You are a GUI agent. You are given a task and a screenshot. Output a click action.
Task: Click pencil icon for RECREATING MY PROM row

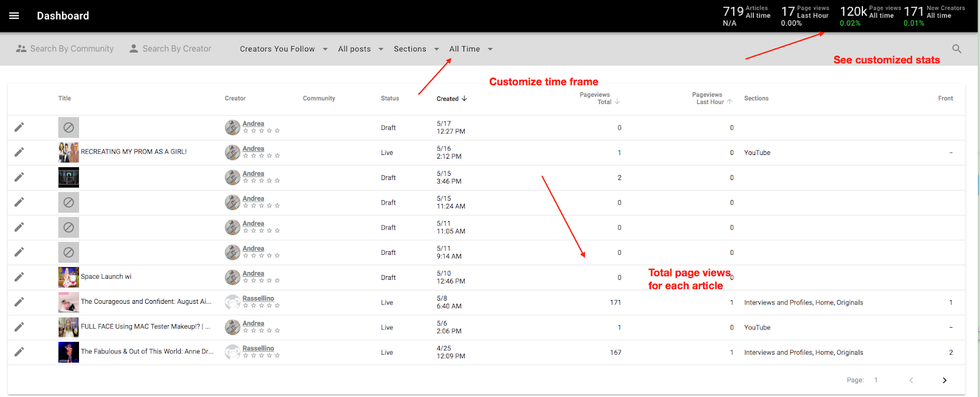19,152
